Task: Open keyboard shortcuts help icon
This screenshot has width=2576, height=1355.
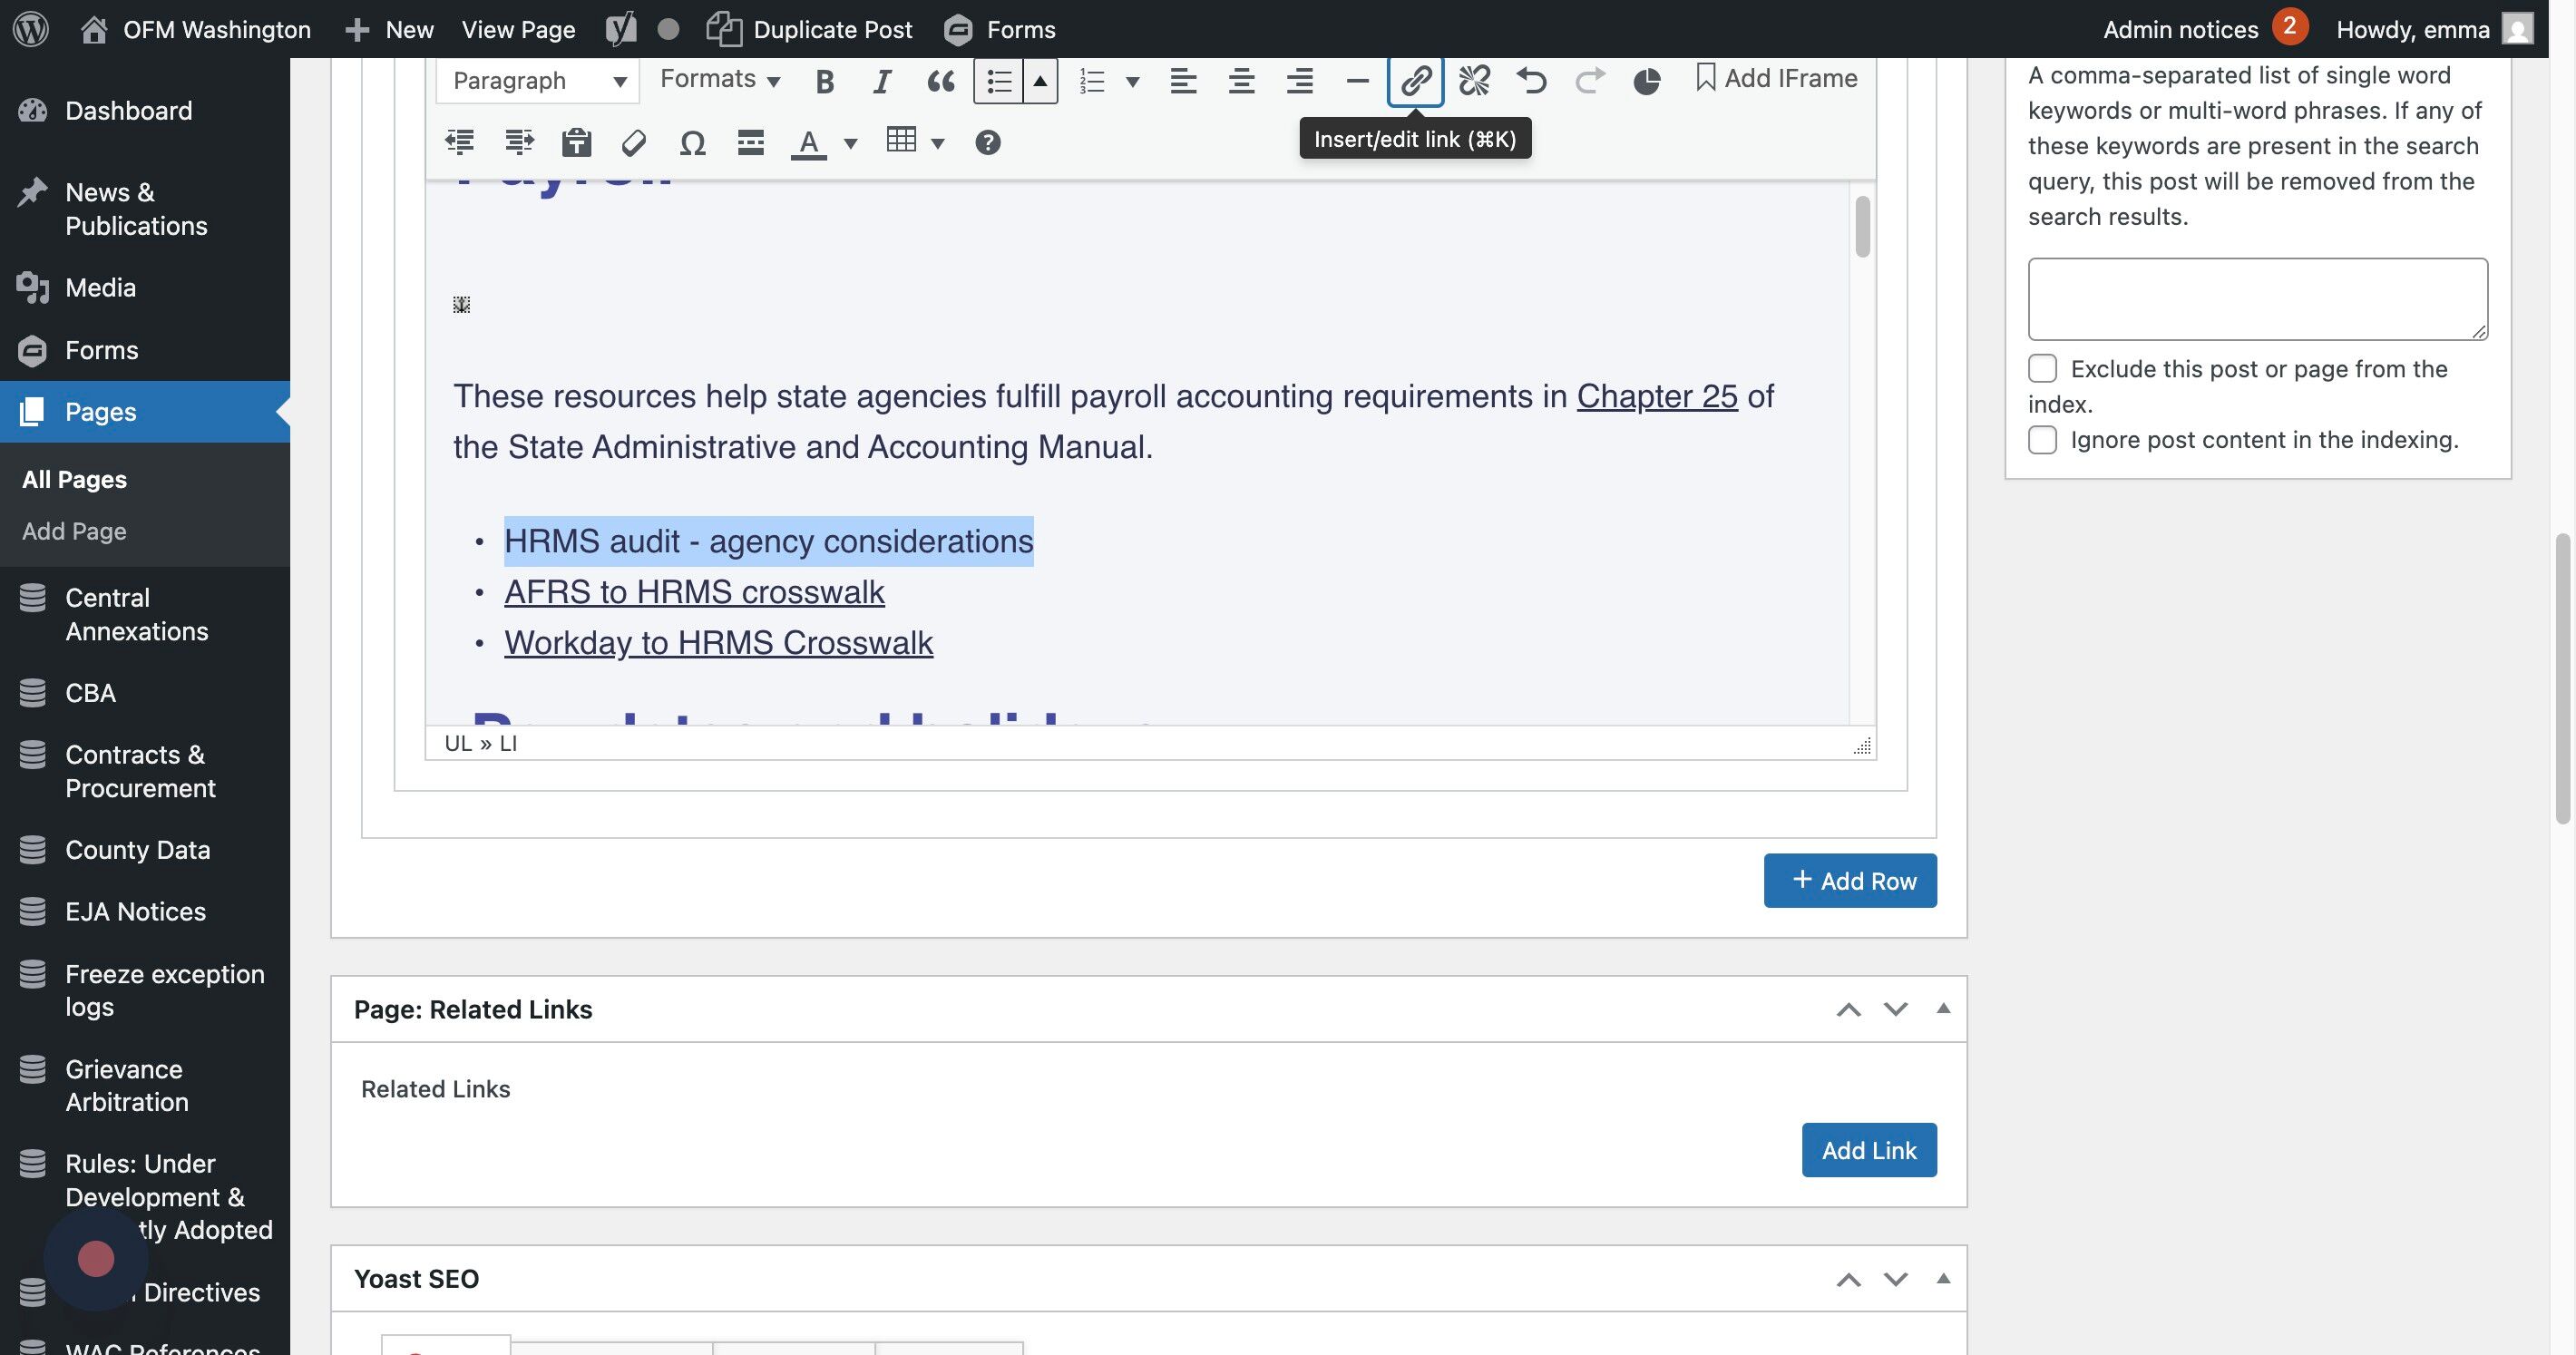Action: [987, 143]
